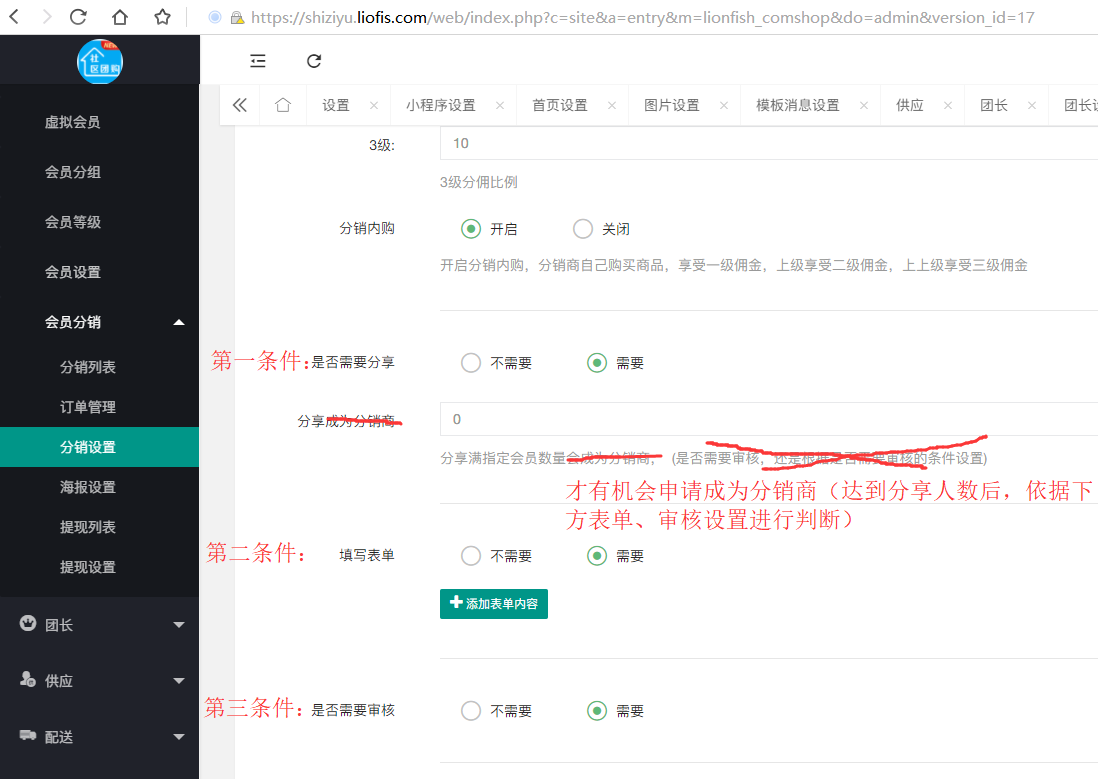Switch to the 模板消息设置 tab
The width and height of the screenshot is (1098, 779).
click(798, 105)
